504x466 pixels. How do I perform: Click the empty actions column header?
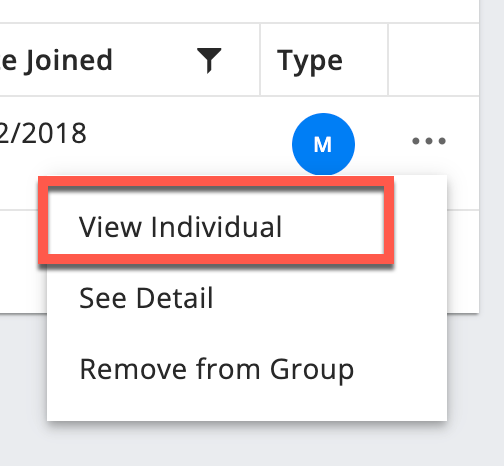[x=433, y=60]
